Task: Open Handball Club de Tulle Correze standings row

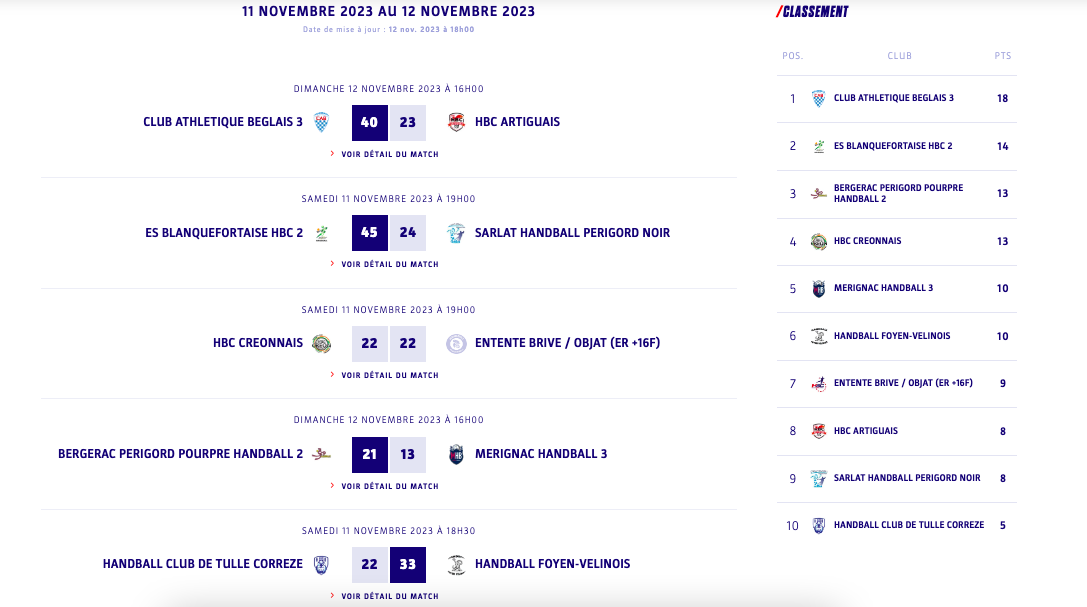Action: 908,525
